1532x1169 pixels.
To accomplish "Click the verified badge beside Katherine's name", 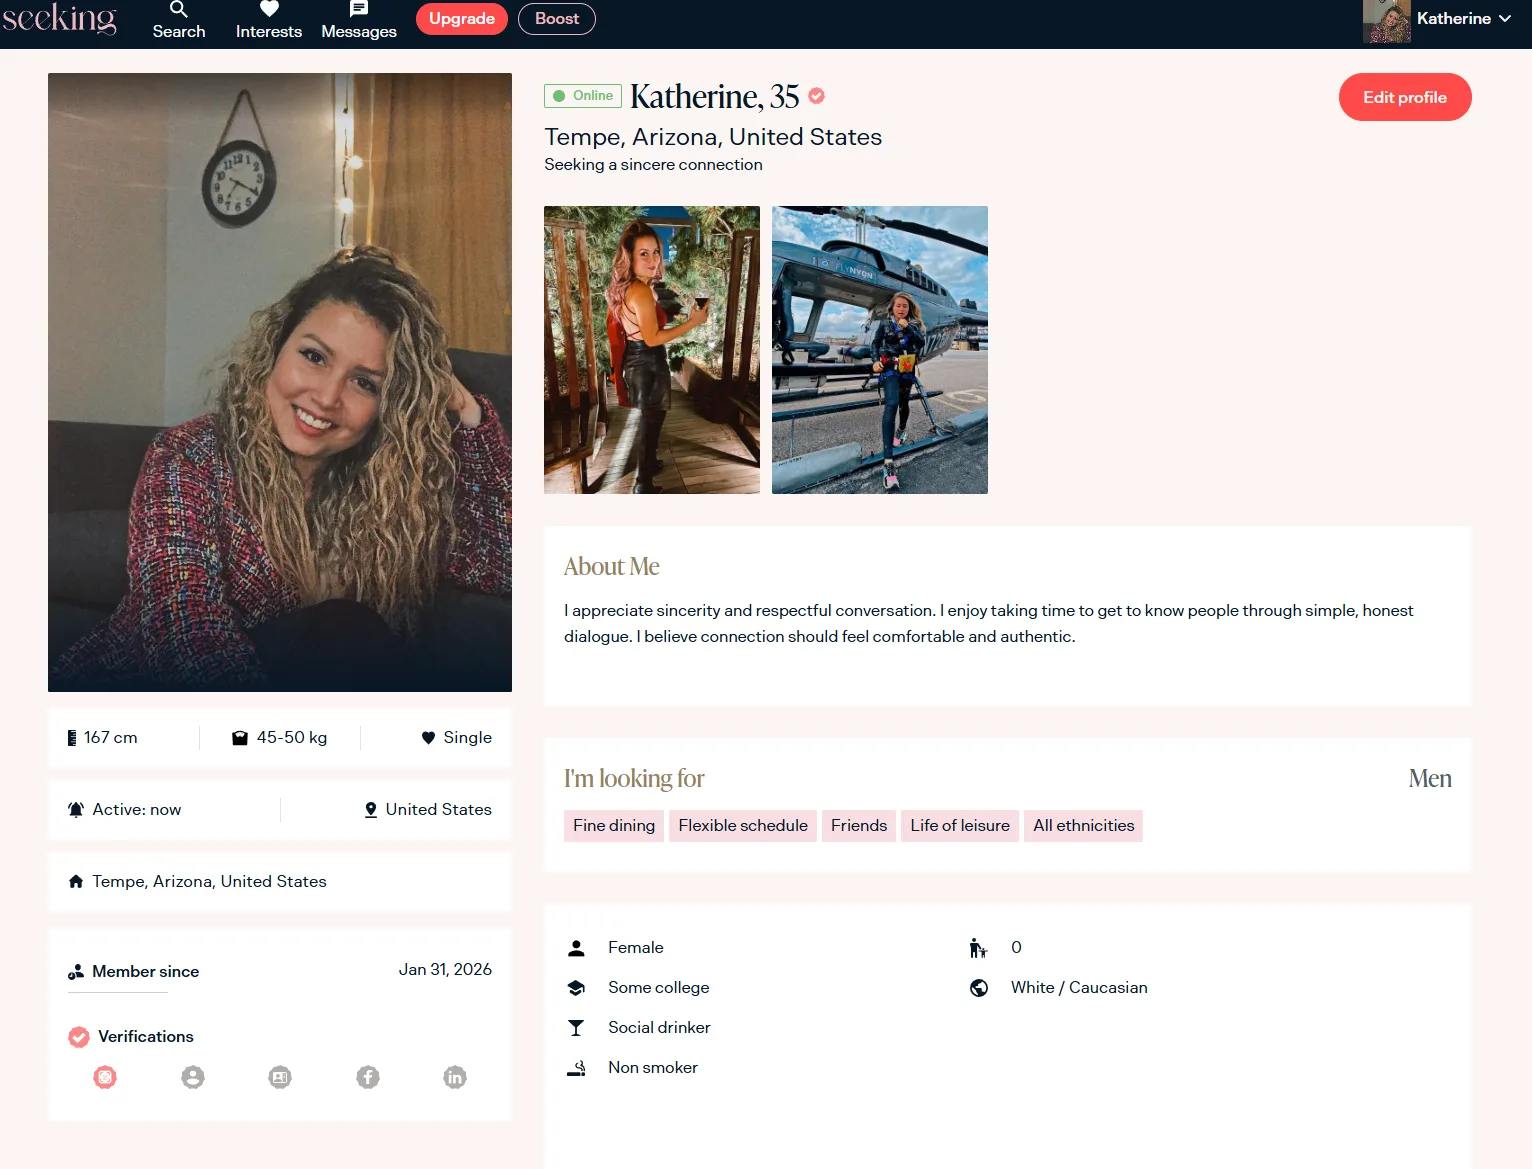I will (x=816, y=96).
